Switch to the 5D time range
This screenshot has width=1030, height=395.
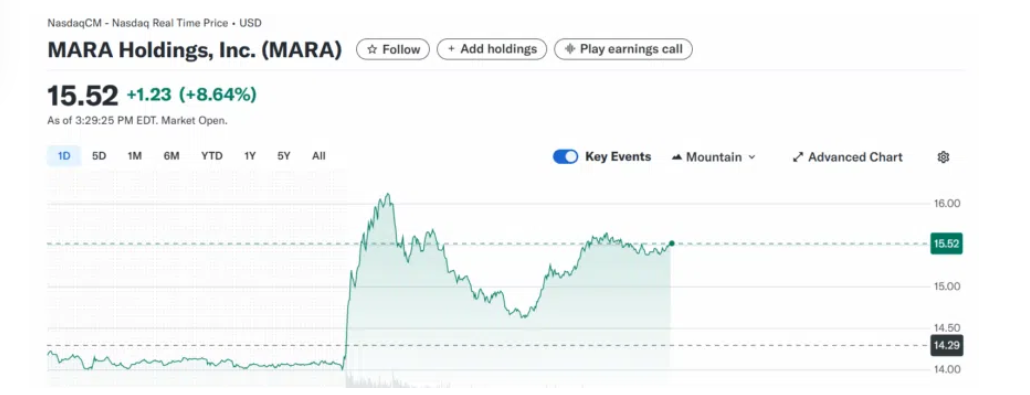(99, 156)
